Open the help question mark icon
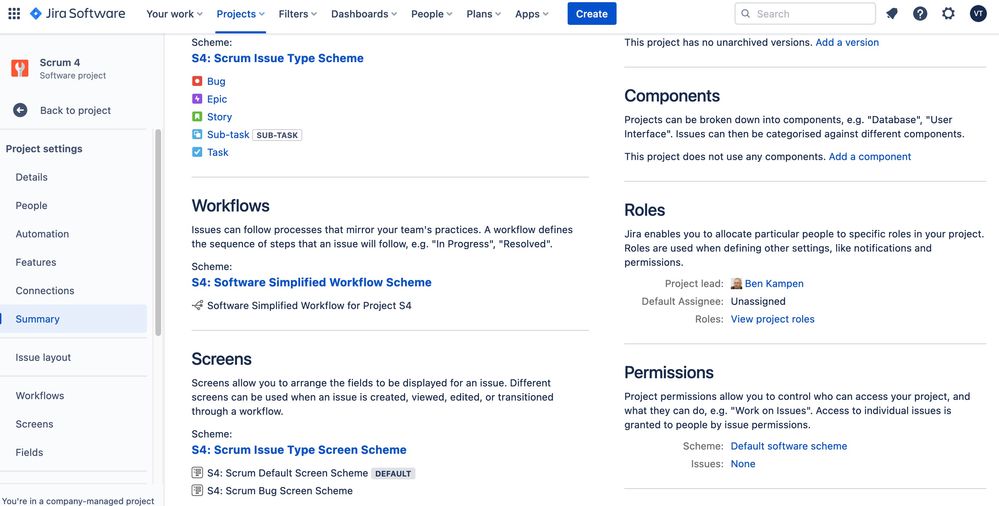Image resolution: width=999 pixels, height=506 pixels. tap(920, 13)
